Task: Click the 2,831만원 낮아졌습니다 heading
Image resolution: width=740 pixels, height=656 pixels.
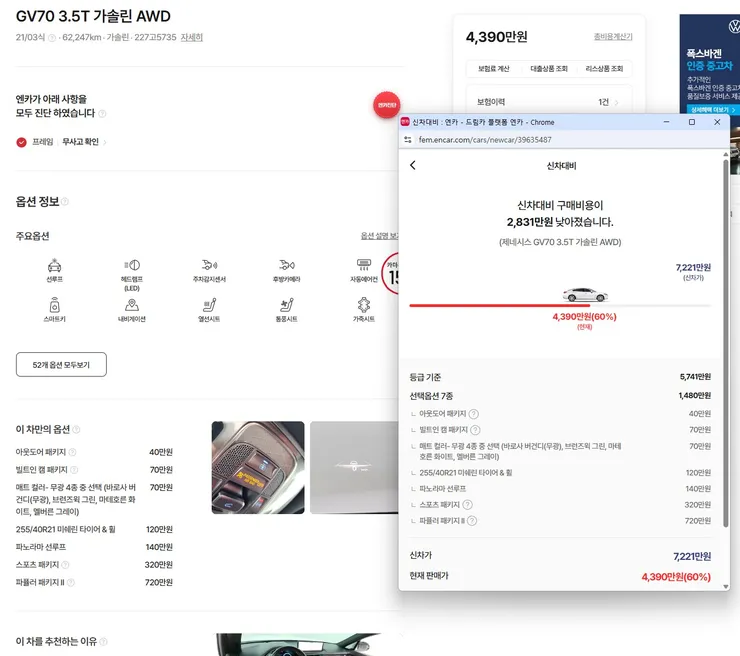Action: point(560,222)
